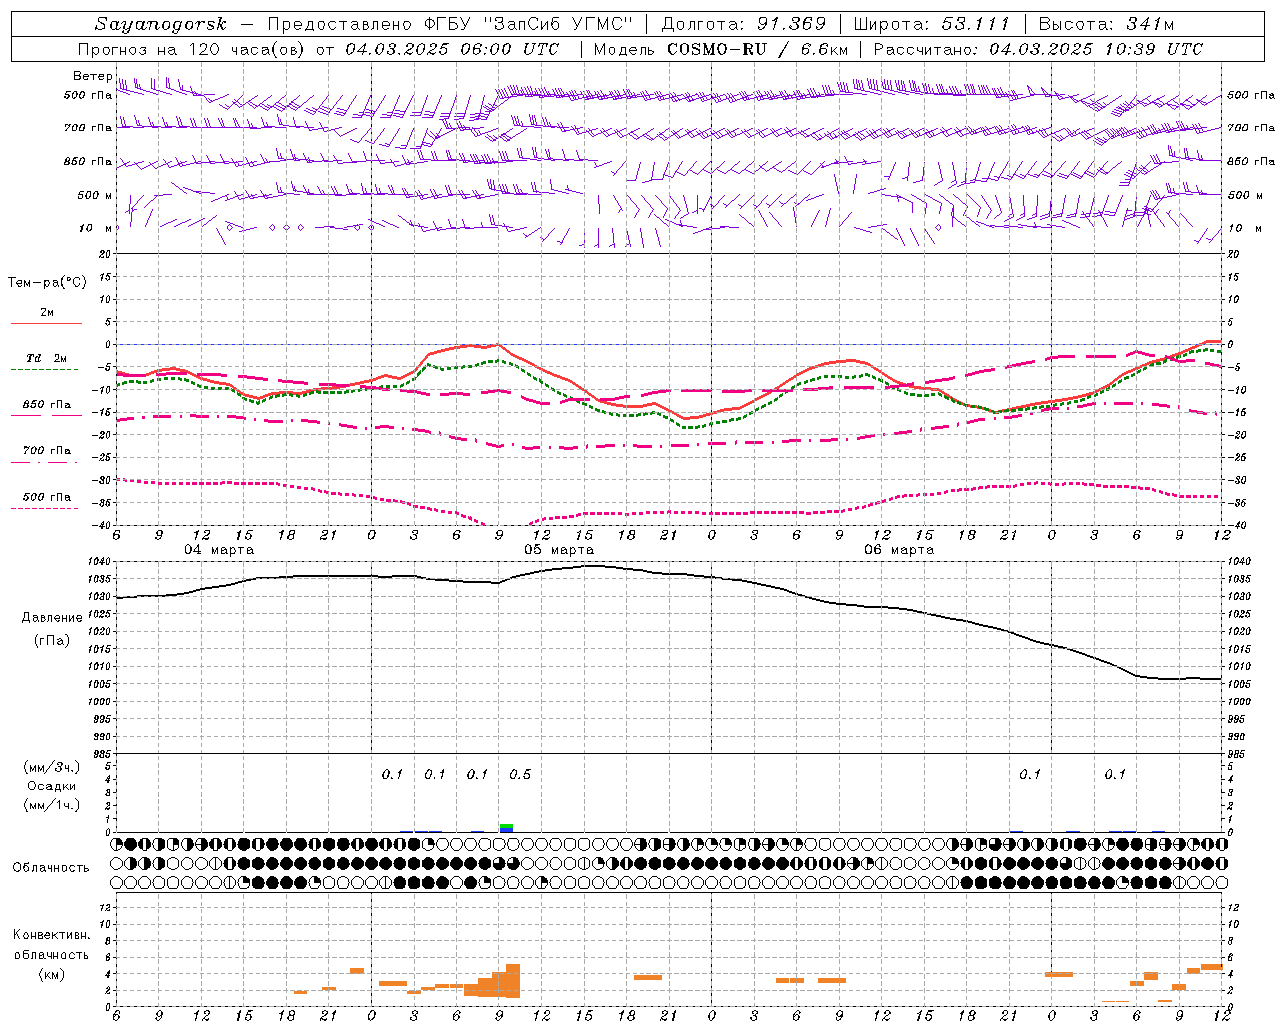Select the left '10 м' wind level label
The height and width of the screenshot is (1024, 1280).
point(96,228)
